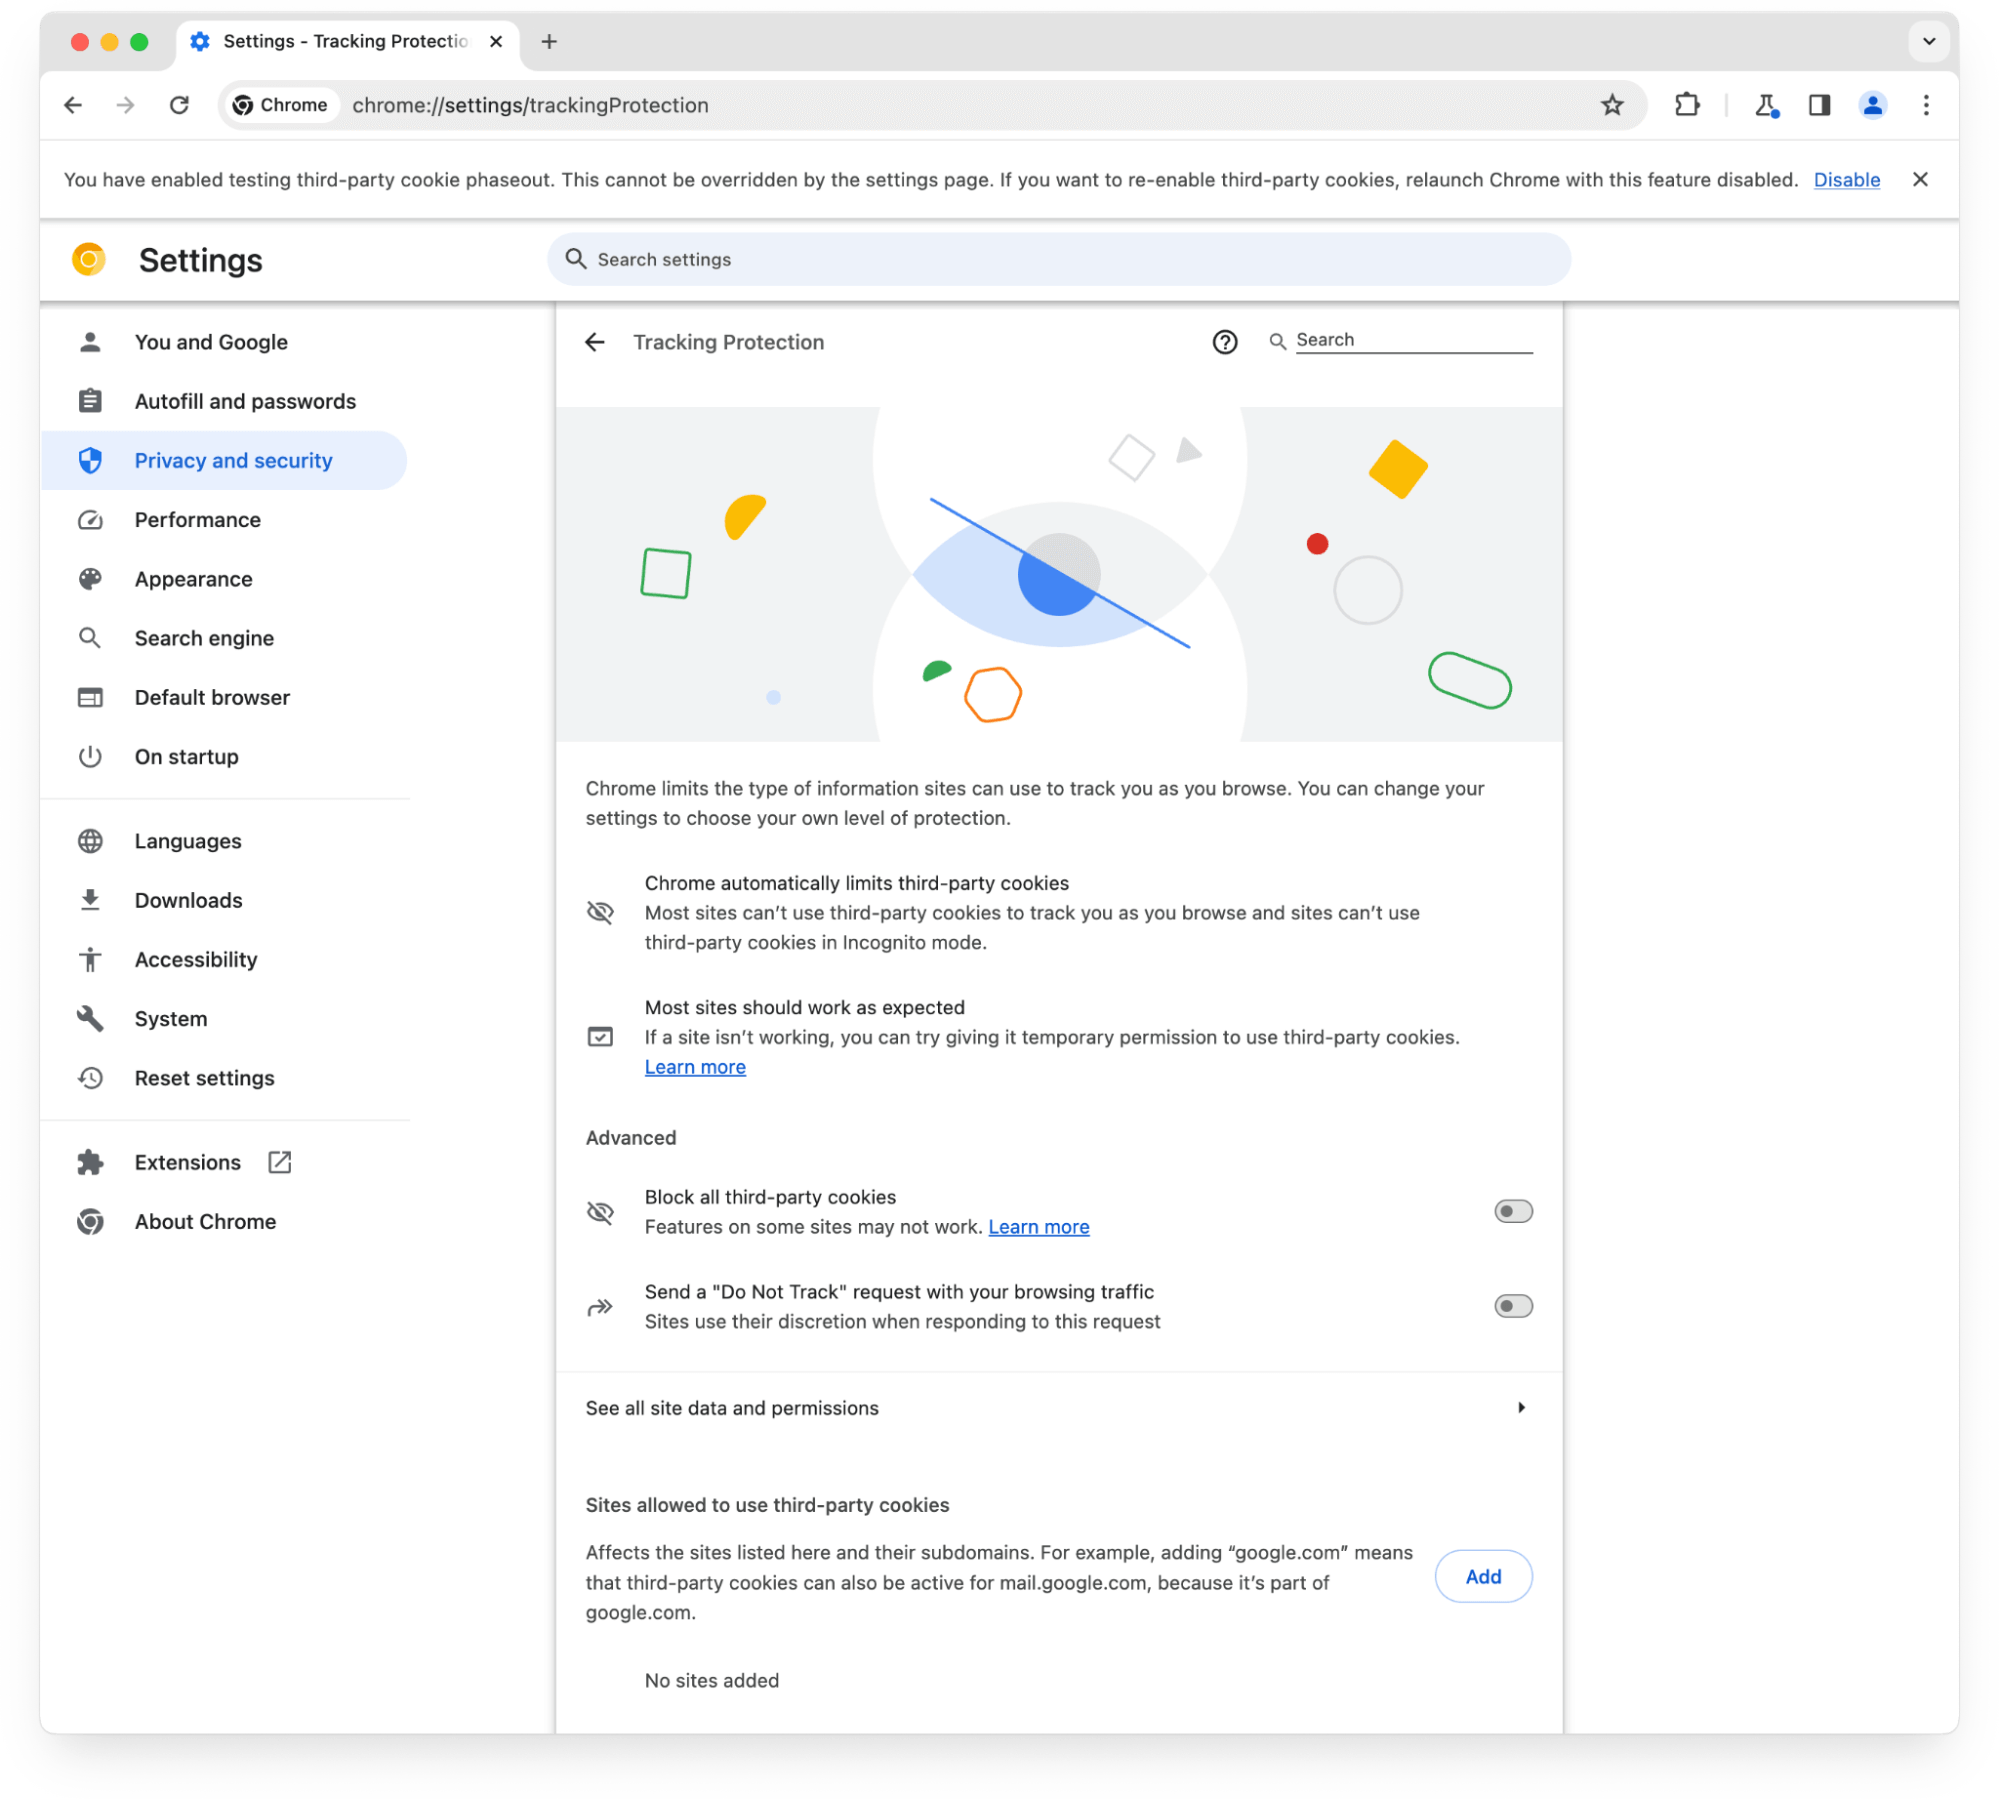Click the Privacy and security sidebar icon
Screen dimensions: 1999x1799
92,460
